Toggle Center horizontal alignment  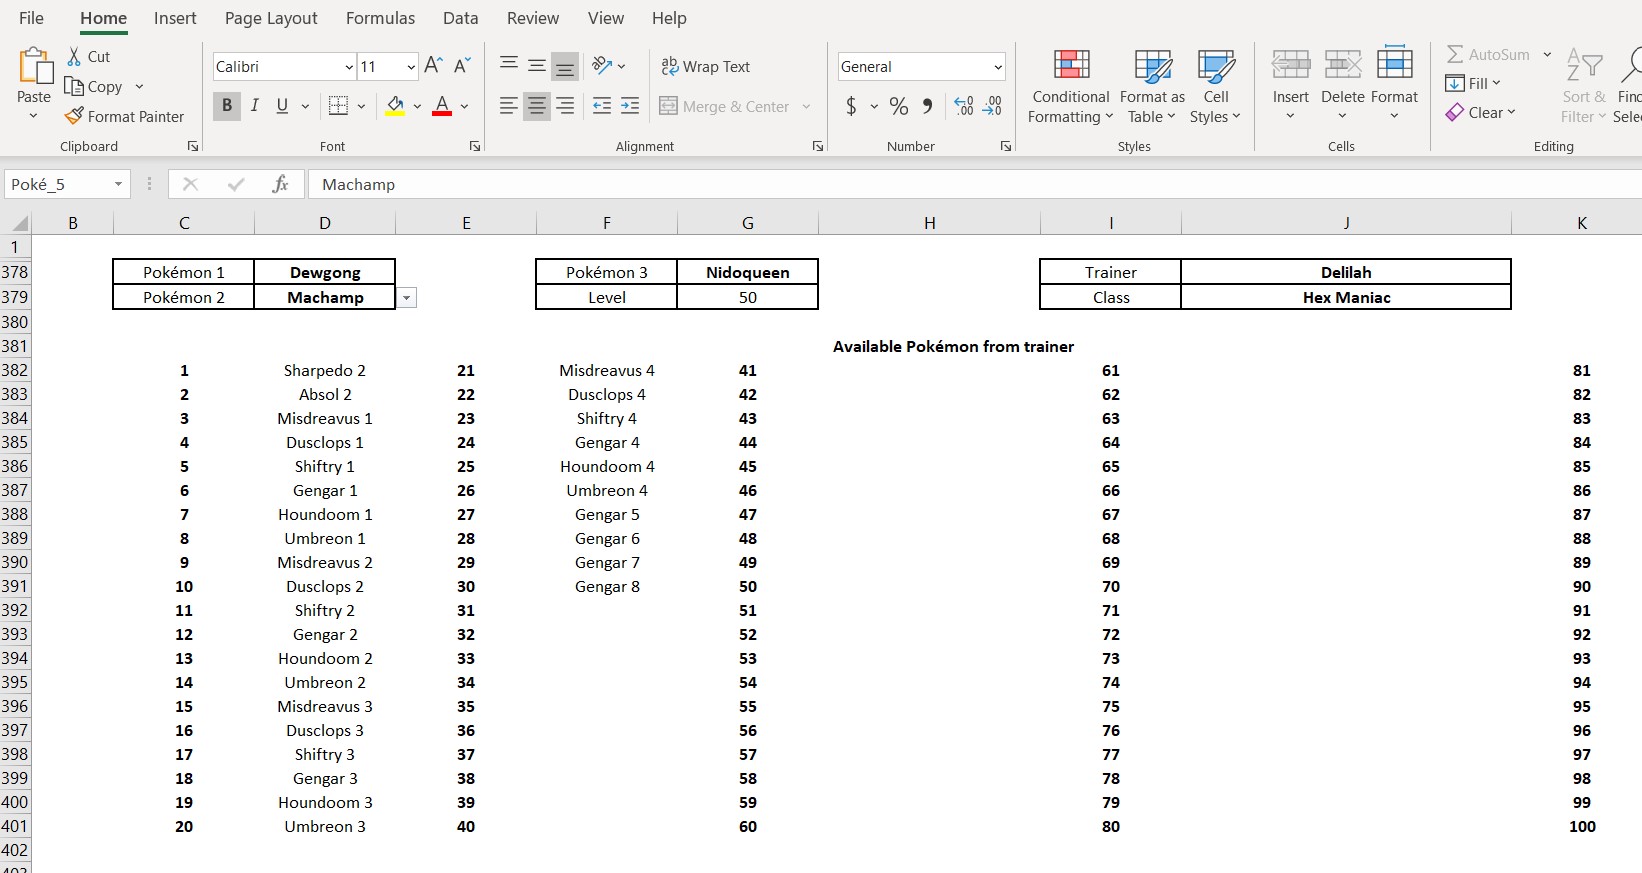[x=537, y=105]
